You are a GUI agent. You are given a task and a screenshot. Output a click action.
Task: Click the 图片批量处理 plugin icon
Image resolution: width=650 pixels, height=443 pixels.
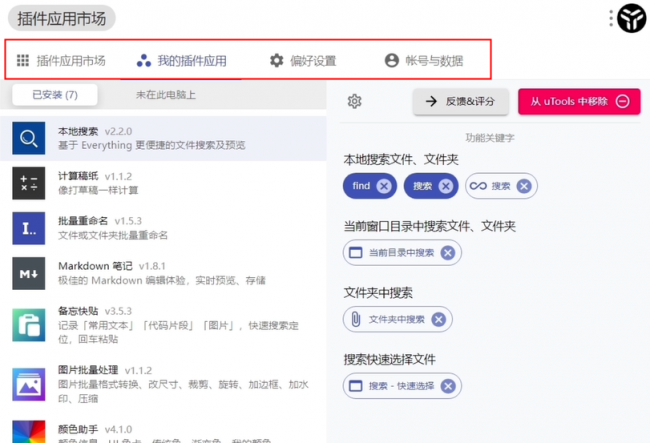click(29, 385)
